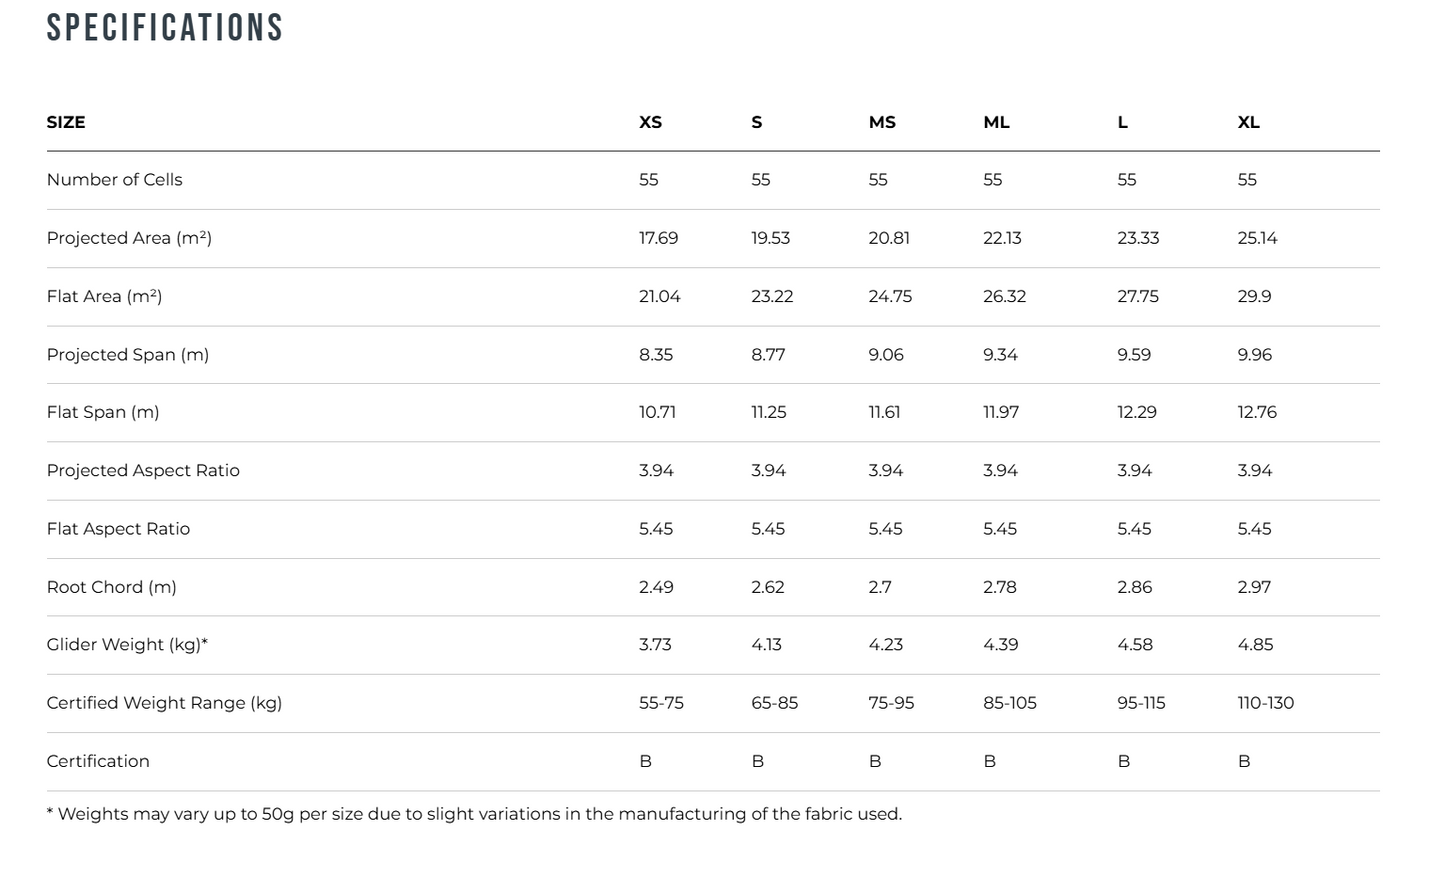The width and height of the screenshot is (1445, 878).
Task: Click the Projected Area row label
Action: pos(129,238)
